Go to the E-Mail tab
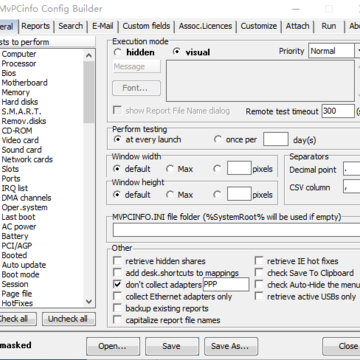Image resolution: width=360 pixels, height=360 pixels. [x=103, y=26]
